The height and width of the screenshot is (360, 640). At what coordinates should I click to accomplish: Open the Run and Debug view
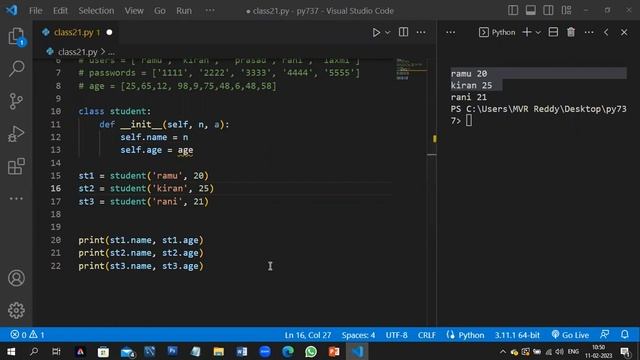(x=16, y=134)
